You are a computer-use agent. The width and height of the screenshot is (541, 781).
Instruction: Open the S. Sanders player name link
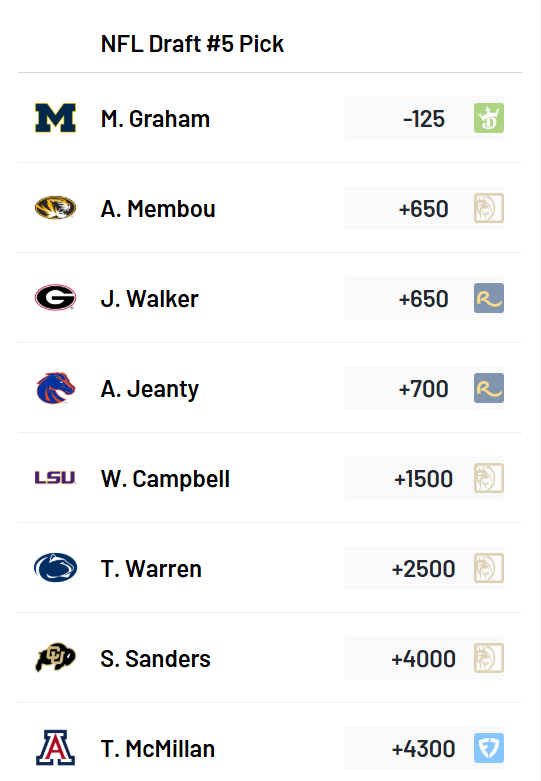[155, 658]
